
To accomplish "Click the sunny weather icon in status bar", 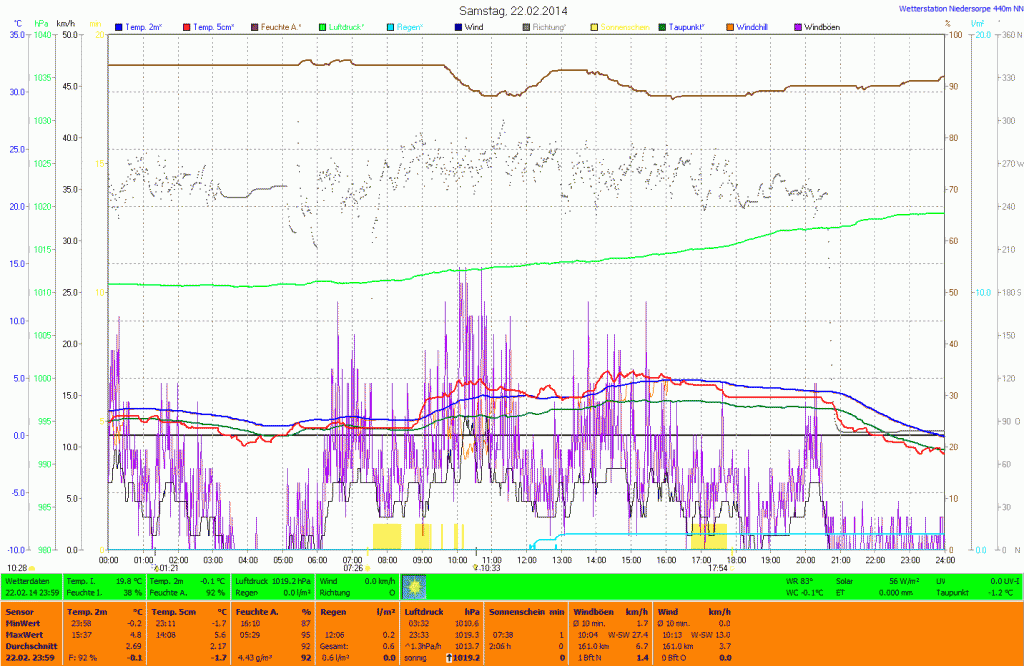I will 415,586.
